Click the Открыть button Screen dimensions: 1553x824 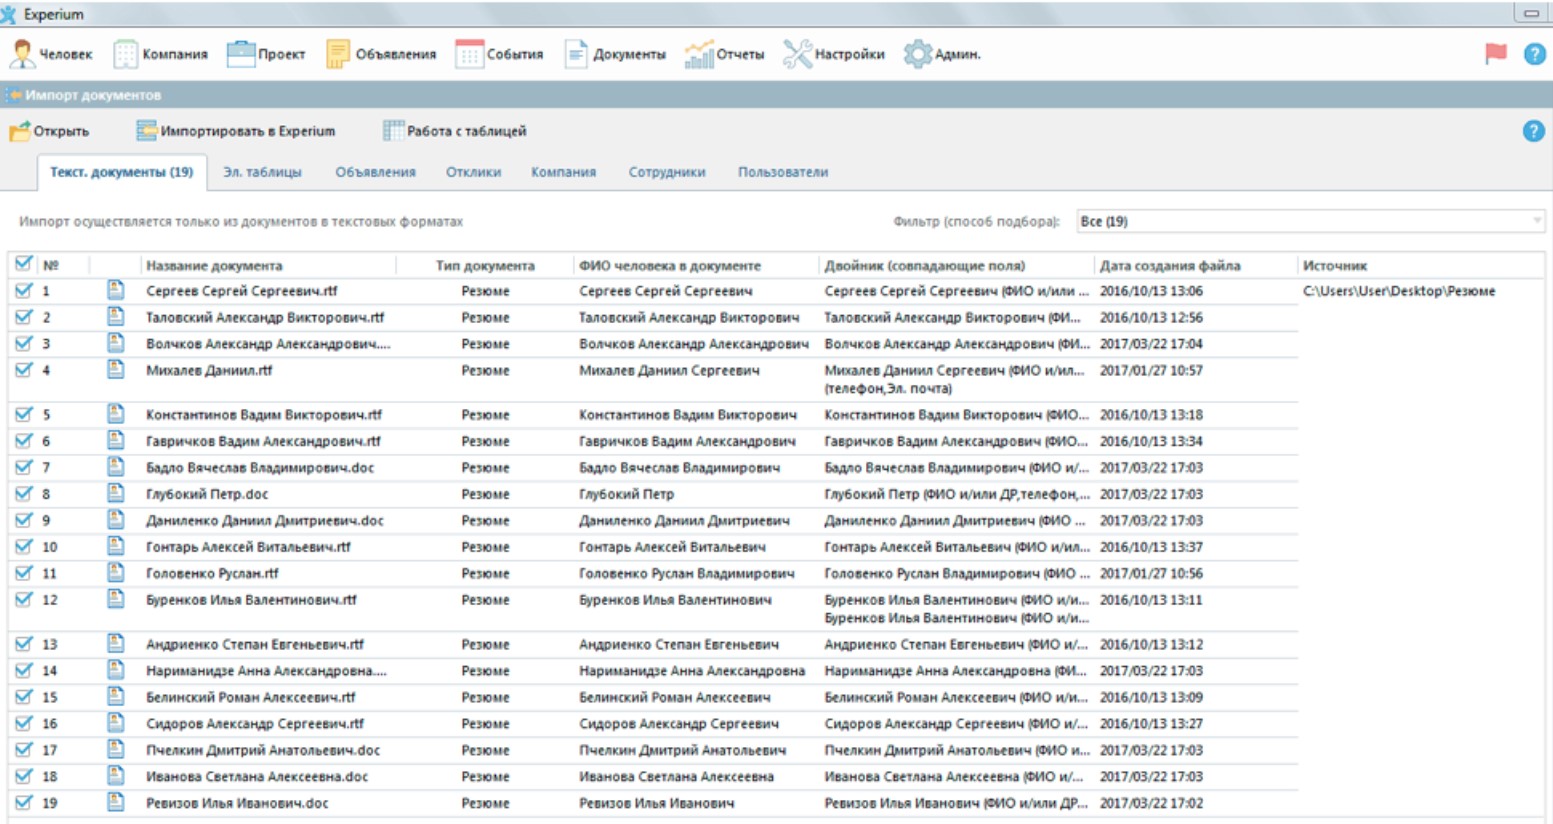49,131
